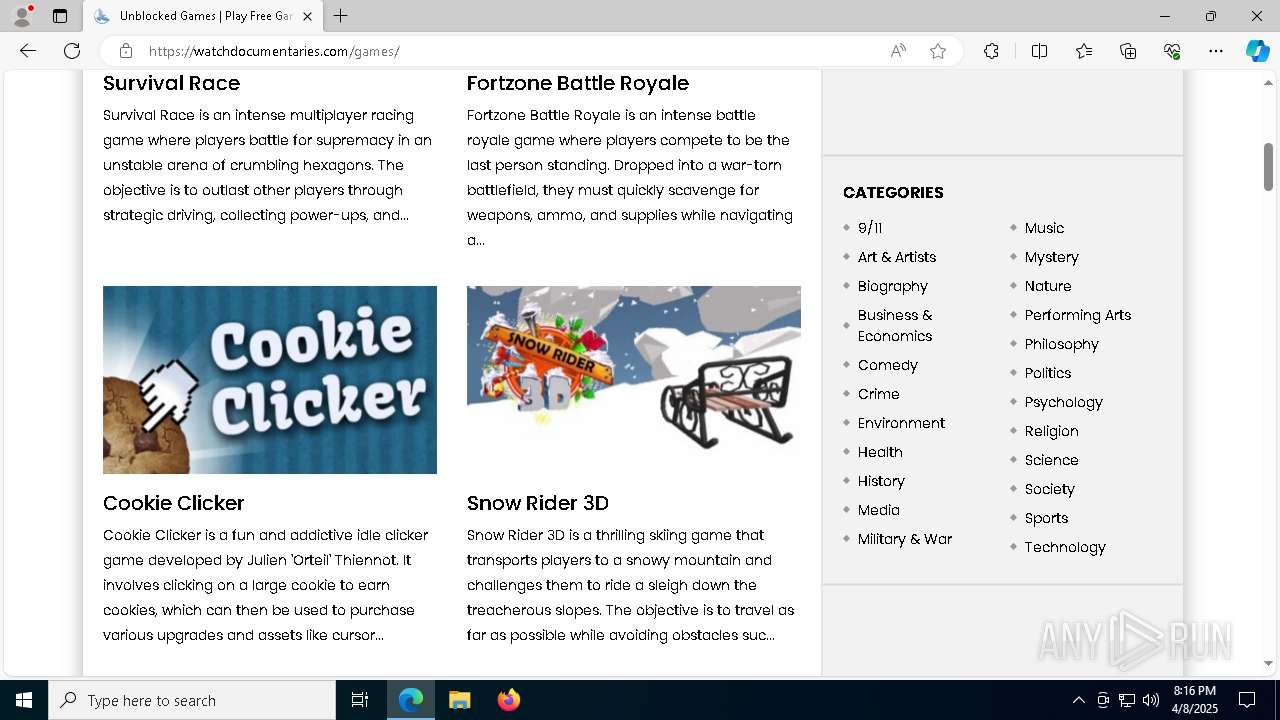The image size is (1280, 720).
Task: Open File Explorer from taskbar
Action: pyautogui.click(x=460, y=700)
